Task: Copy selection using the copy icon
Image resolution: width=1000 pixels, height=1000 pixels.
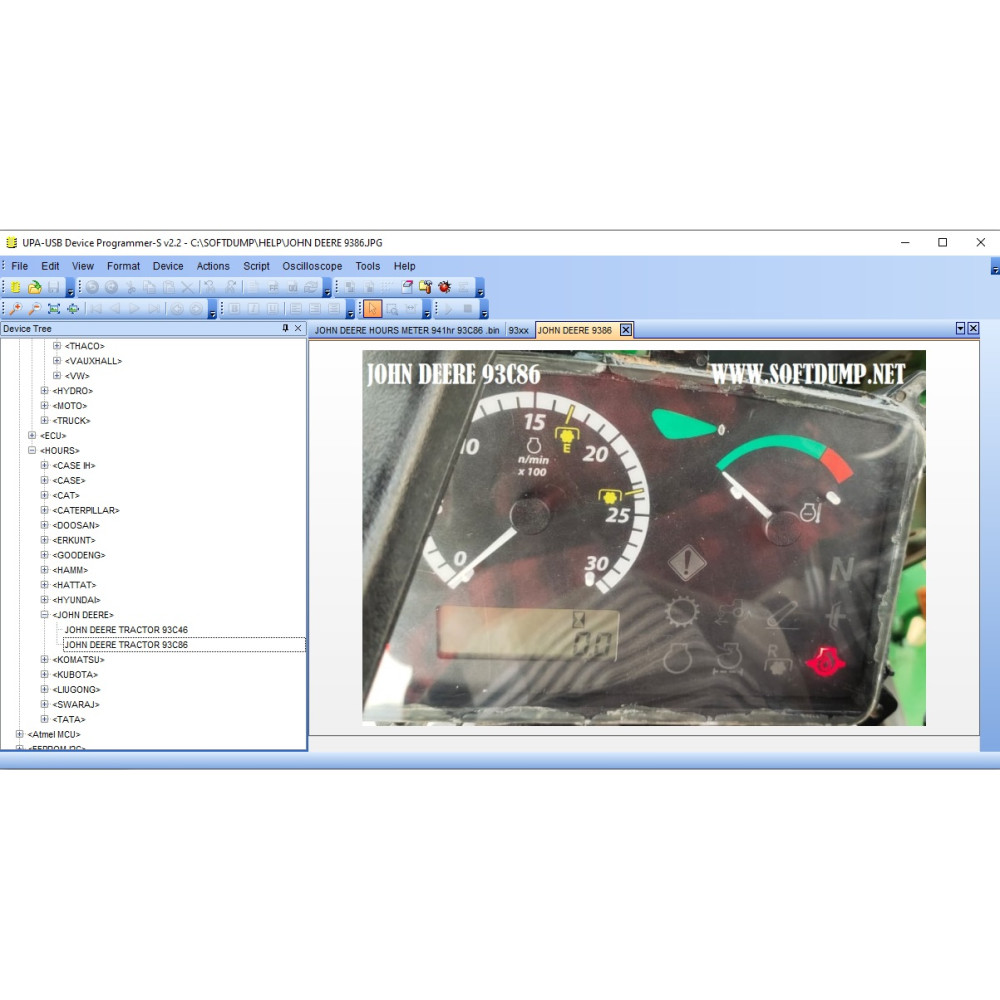Action: pyautogui.click(x=149, y=287)
